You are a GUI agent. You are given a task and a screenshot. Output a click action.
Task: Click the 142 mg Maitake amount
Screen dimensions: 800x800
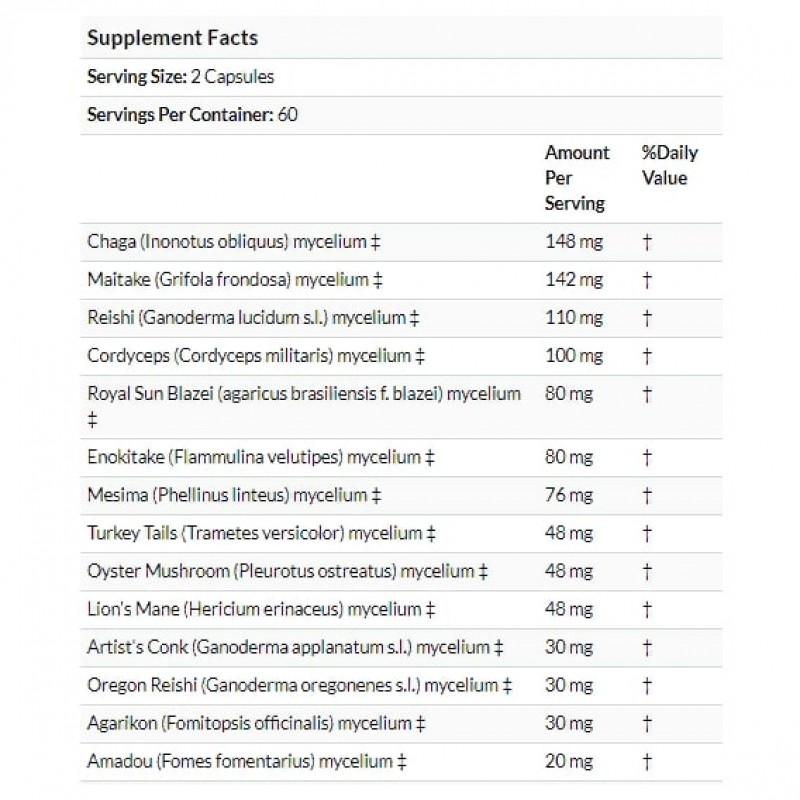(574, 280)
